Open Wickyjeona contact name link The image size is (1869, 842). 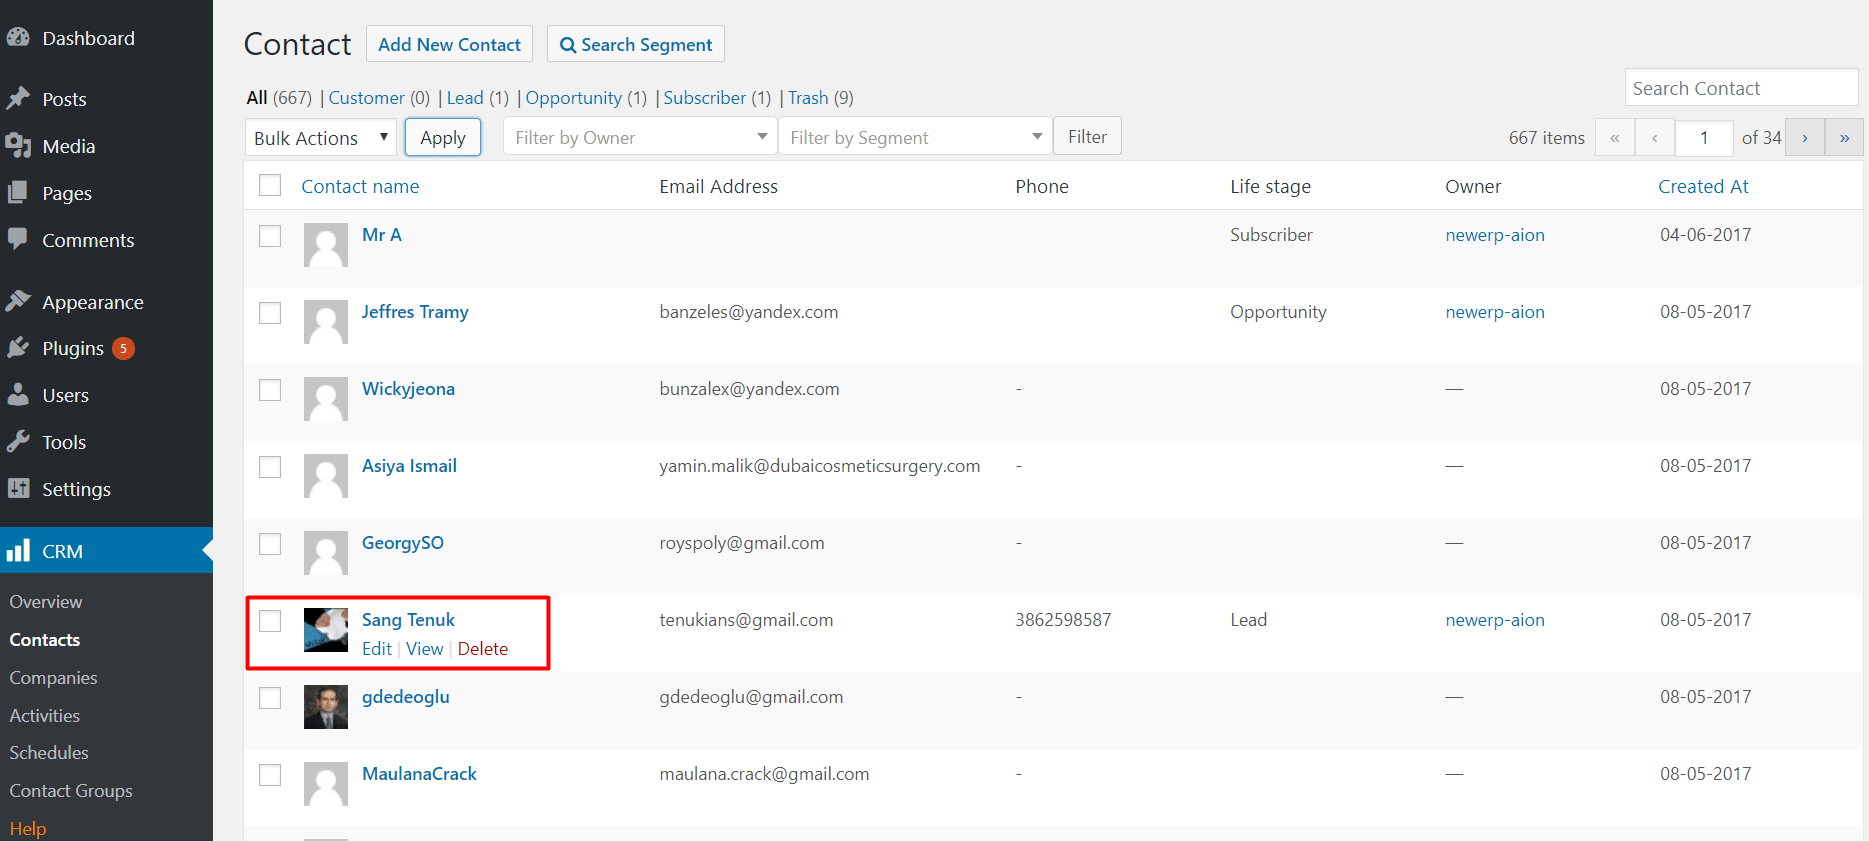coord(408,389)
